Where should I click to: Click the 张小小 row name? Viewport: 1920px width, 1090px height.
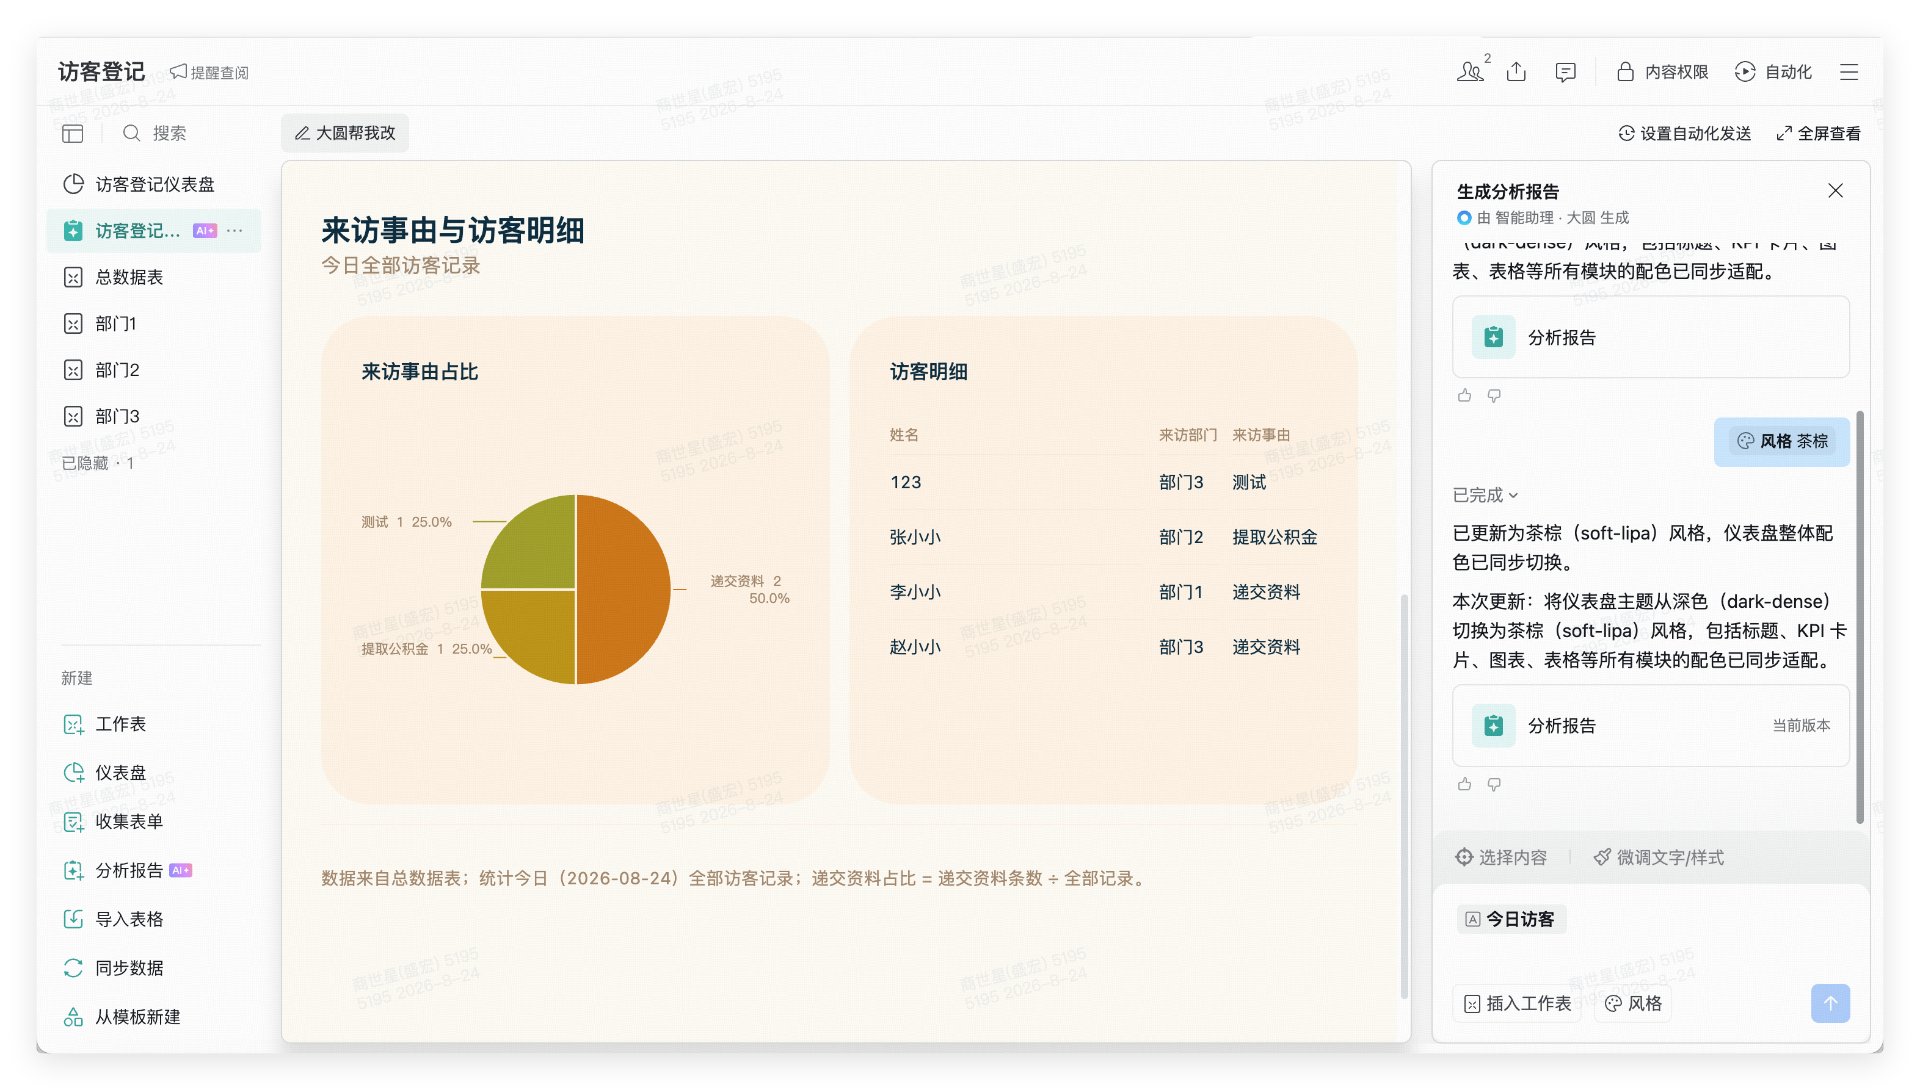pyautogui.click(x=915, y=537)
